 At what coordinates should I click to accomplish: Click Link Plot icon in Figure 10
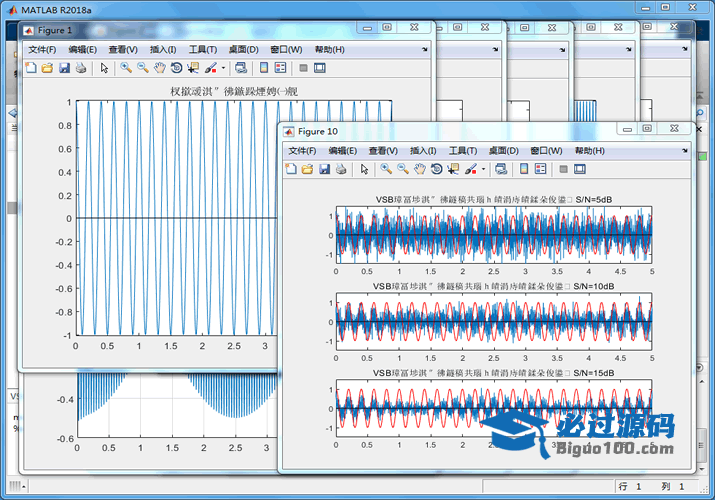point(501,169)
